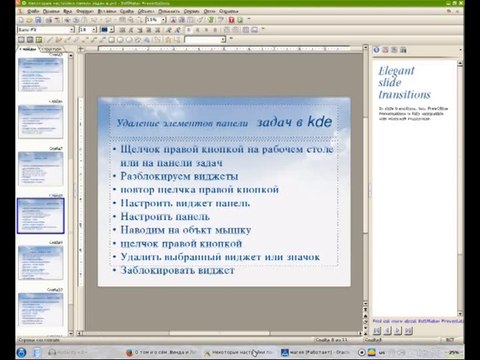This screenshot has width=480, height=360.
Task: Click the right sidebar scrollbar up arrow
Action: (460, 63)
